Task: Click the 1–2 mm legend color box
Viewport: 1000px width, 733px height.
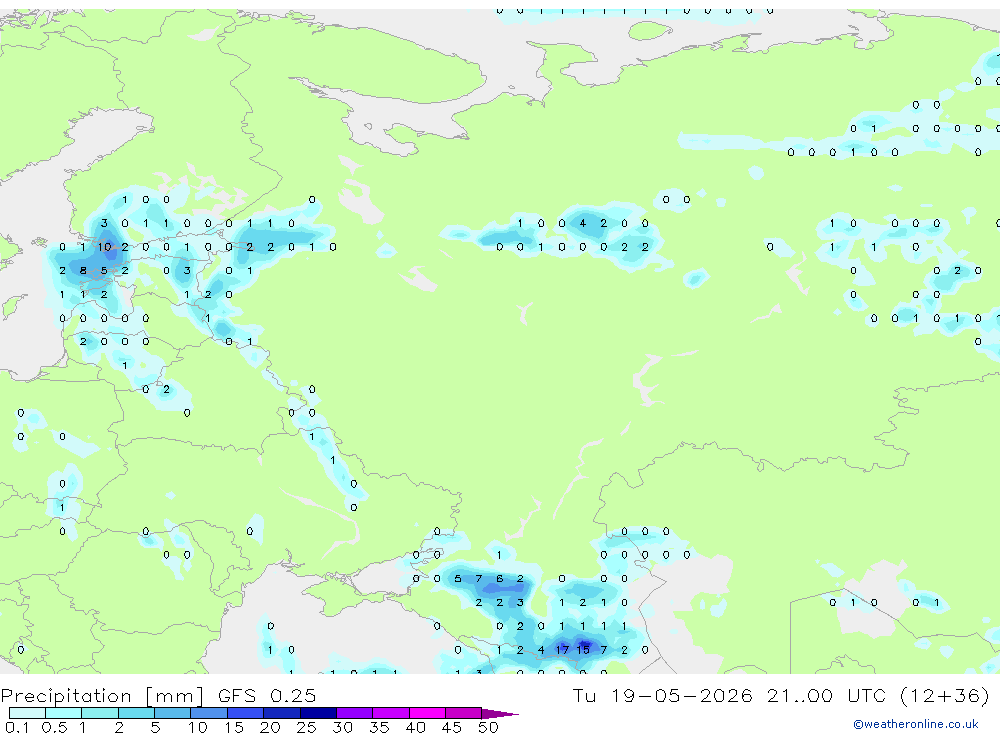Action: click(x=100, y=713)
